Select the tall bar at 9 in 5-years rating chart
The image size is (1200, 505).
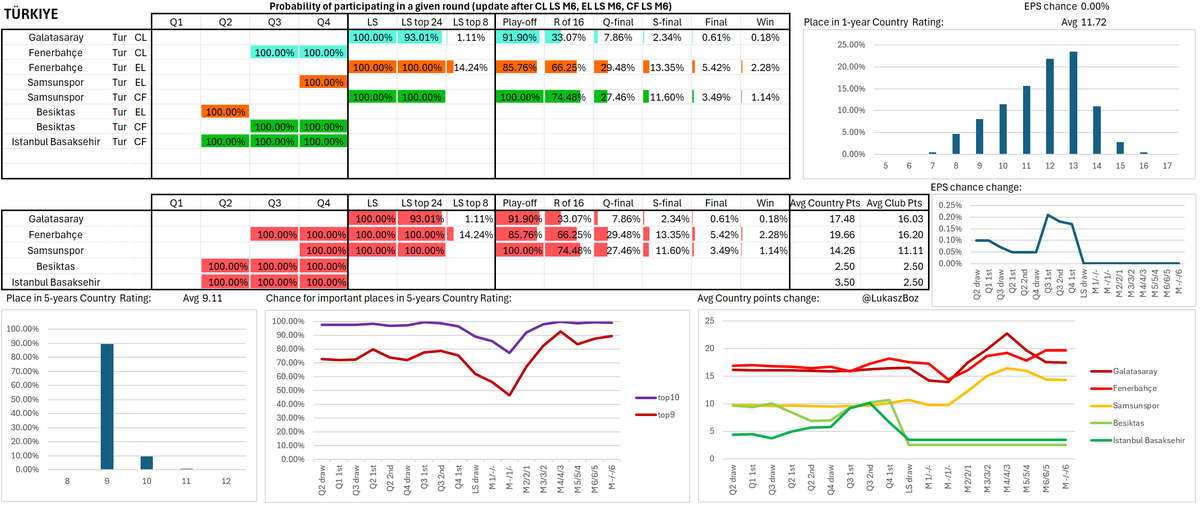tap(106, 407)
